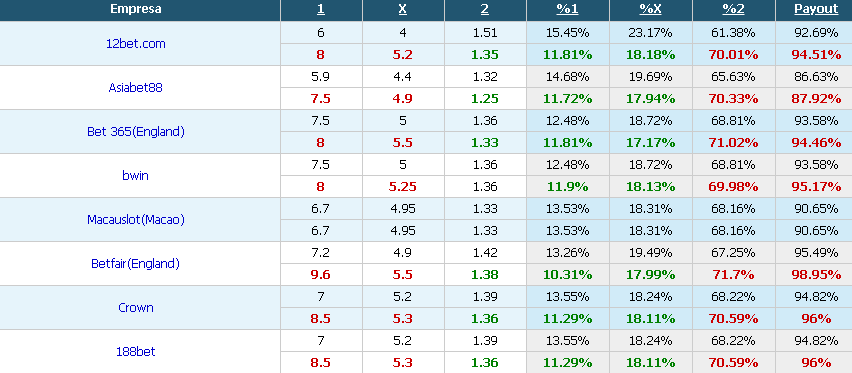Open the 12bet.com bookmaker link
The height and width of the screenshot is (373, 852).
click(x=135, y=43)
